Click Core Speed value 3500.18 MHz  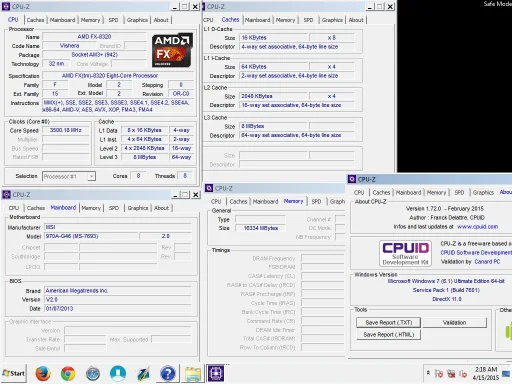(x=66, y=130)
